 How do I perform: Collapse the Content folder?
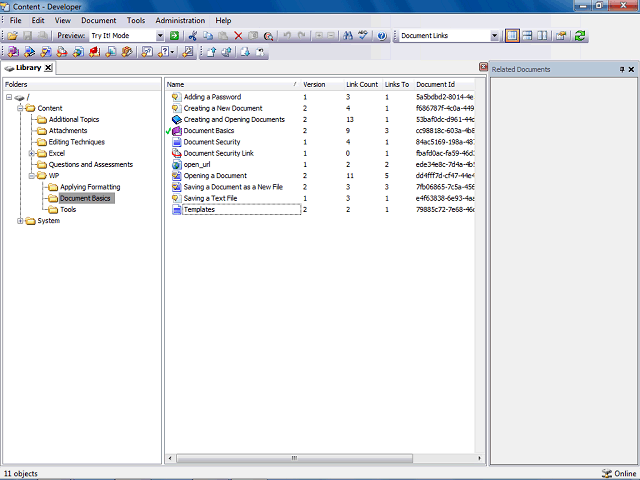point(20,108)
